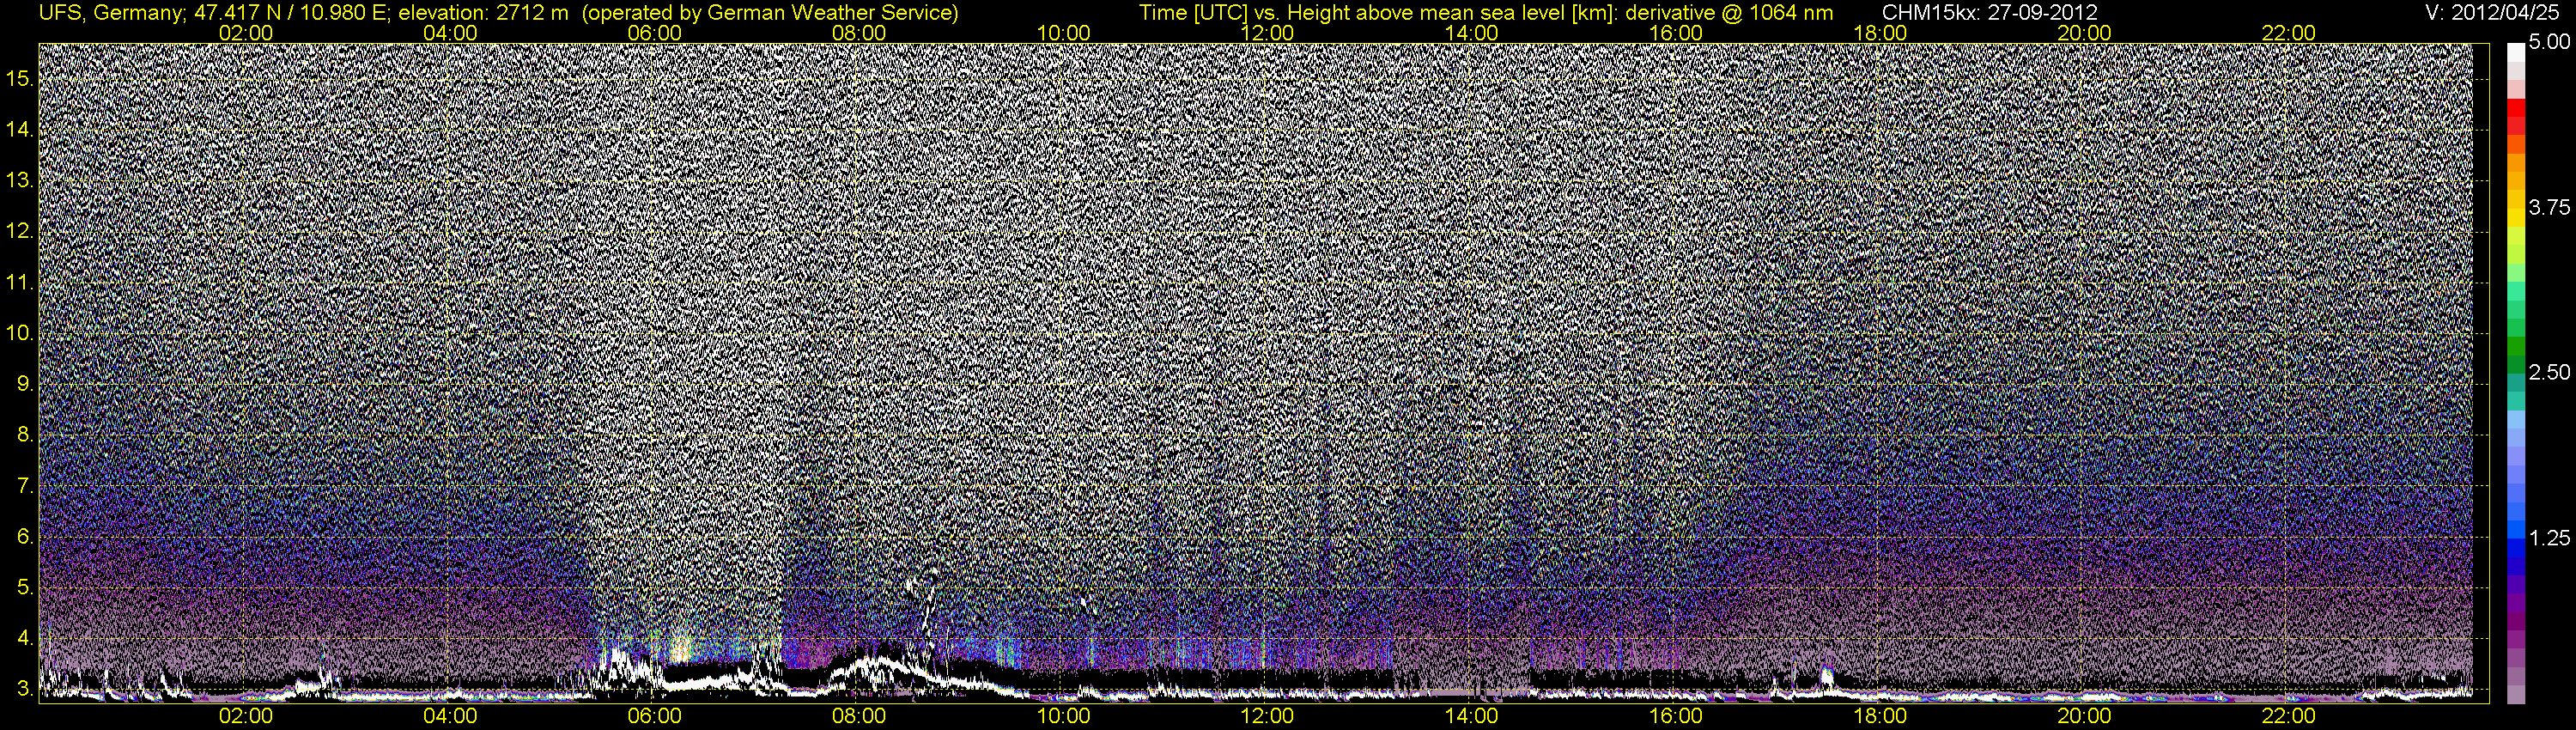2576x730 pixels.
Task: Click the height axis label "8."
Action: pyautogui.click(x=26, y=435)
